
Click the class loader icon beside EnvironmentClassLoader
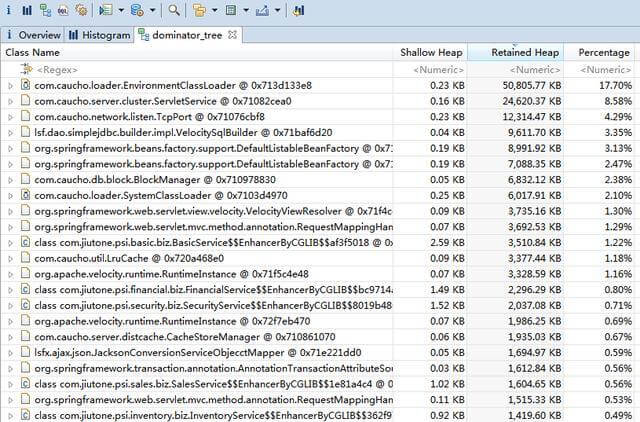(x=25, y=85)
